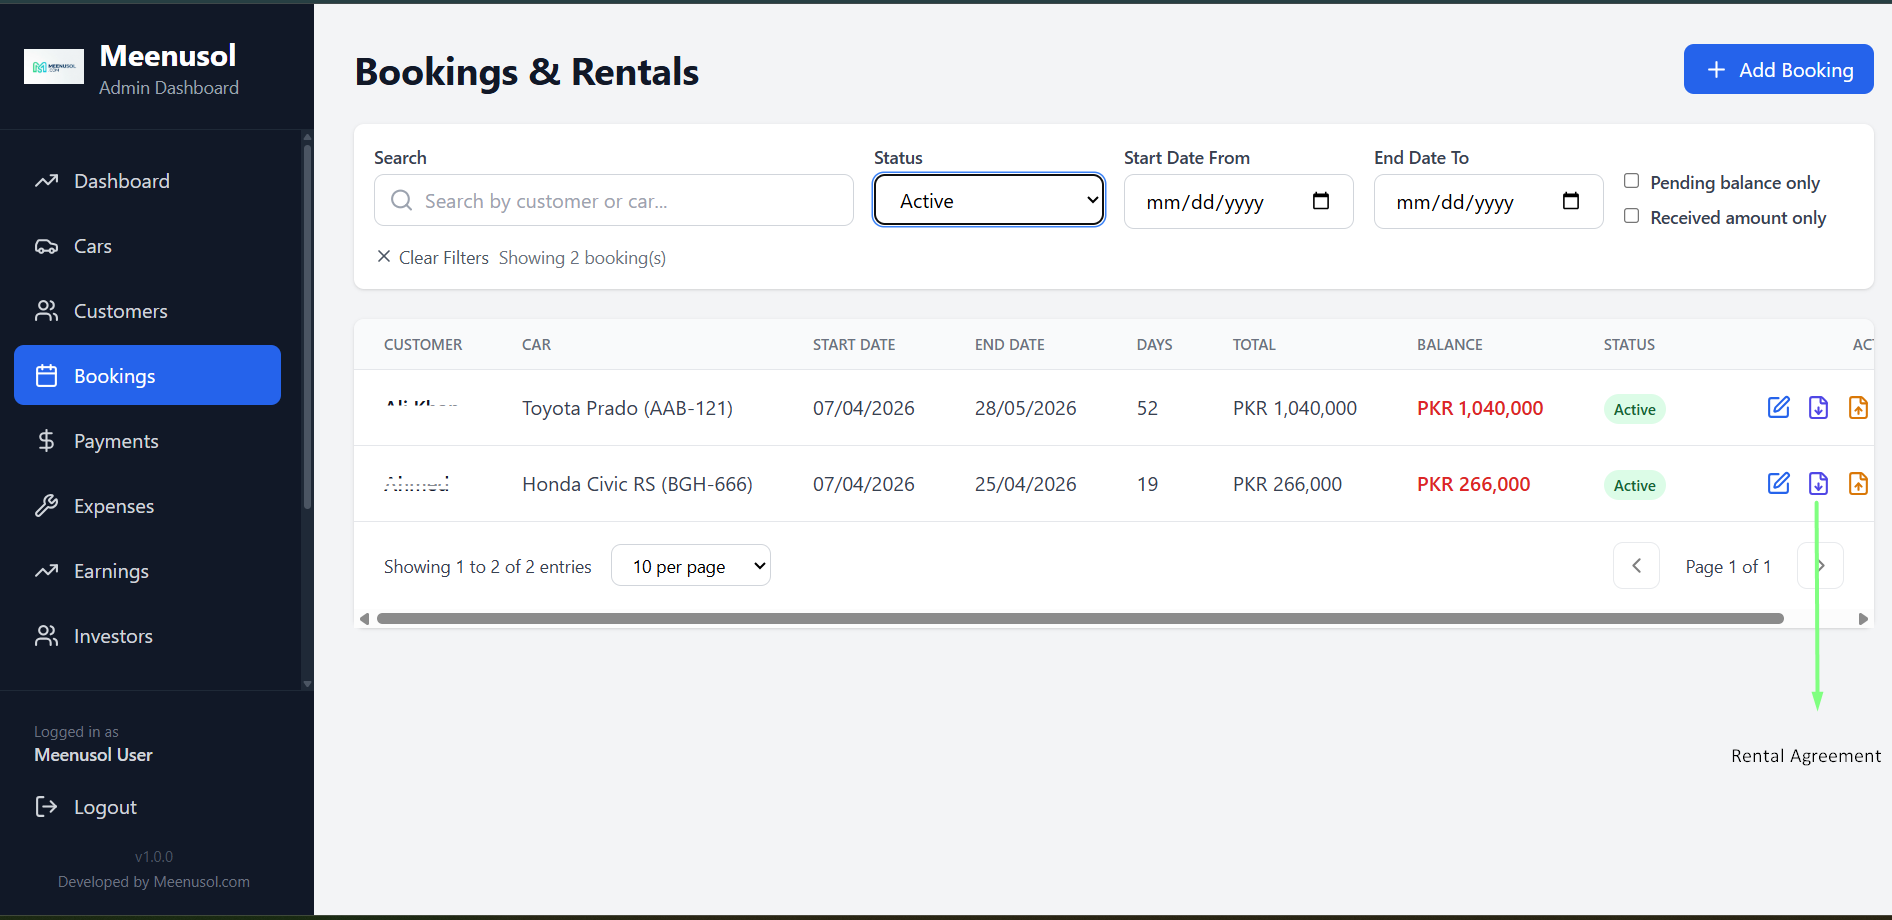Click the customer search input field
The image size is (1892, 920).
[x=613, y=200]
